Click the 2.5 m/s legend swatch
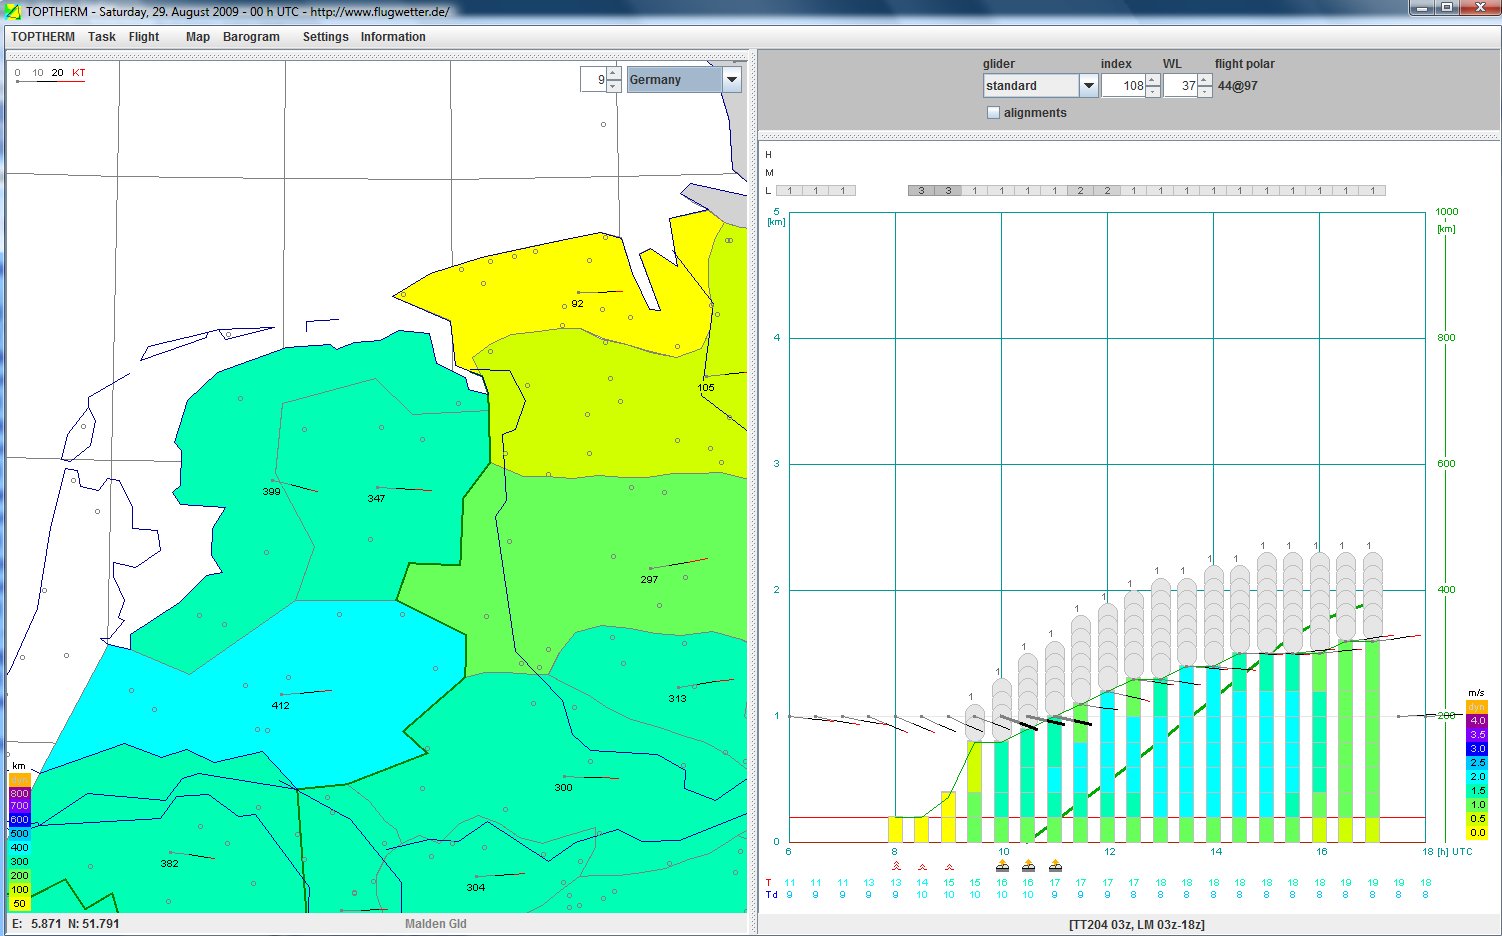This screenshot has width=1502, height=936. 1477,762
